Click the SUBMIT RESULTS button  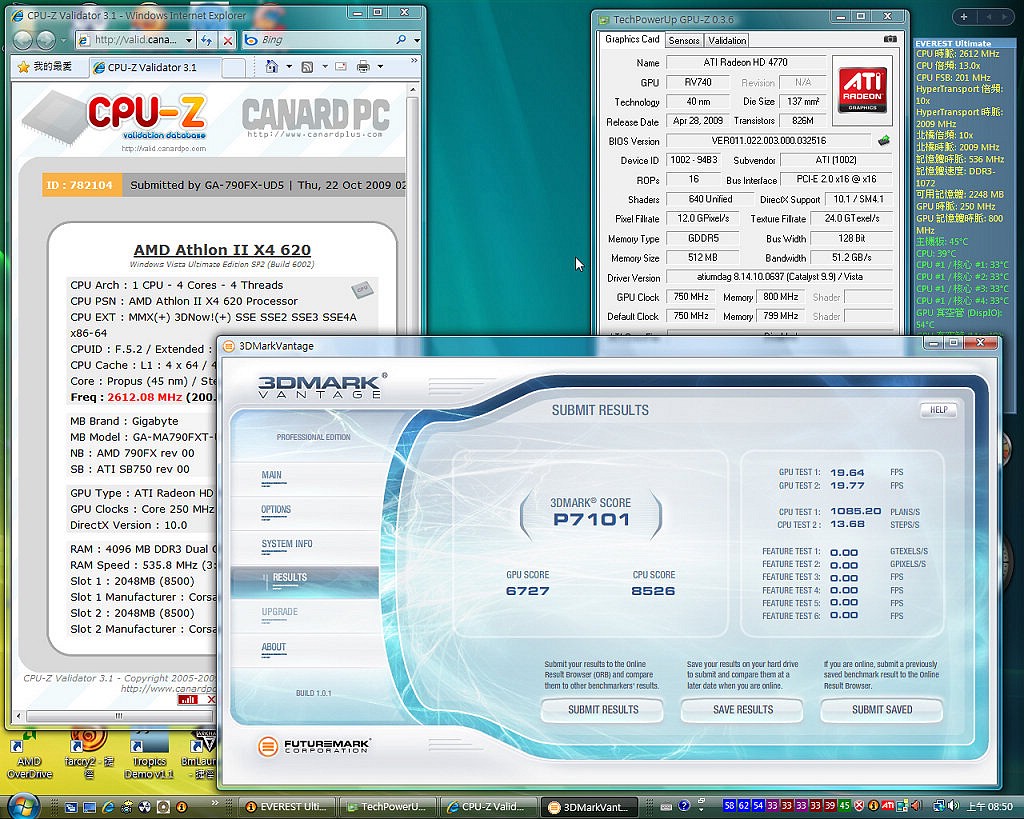tap(603, 710)
